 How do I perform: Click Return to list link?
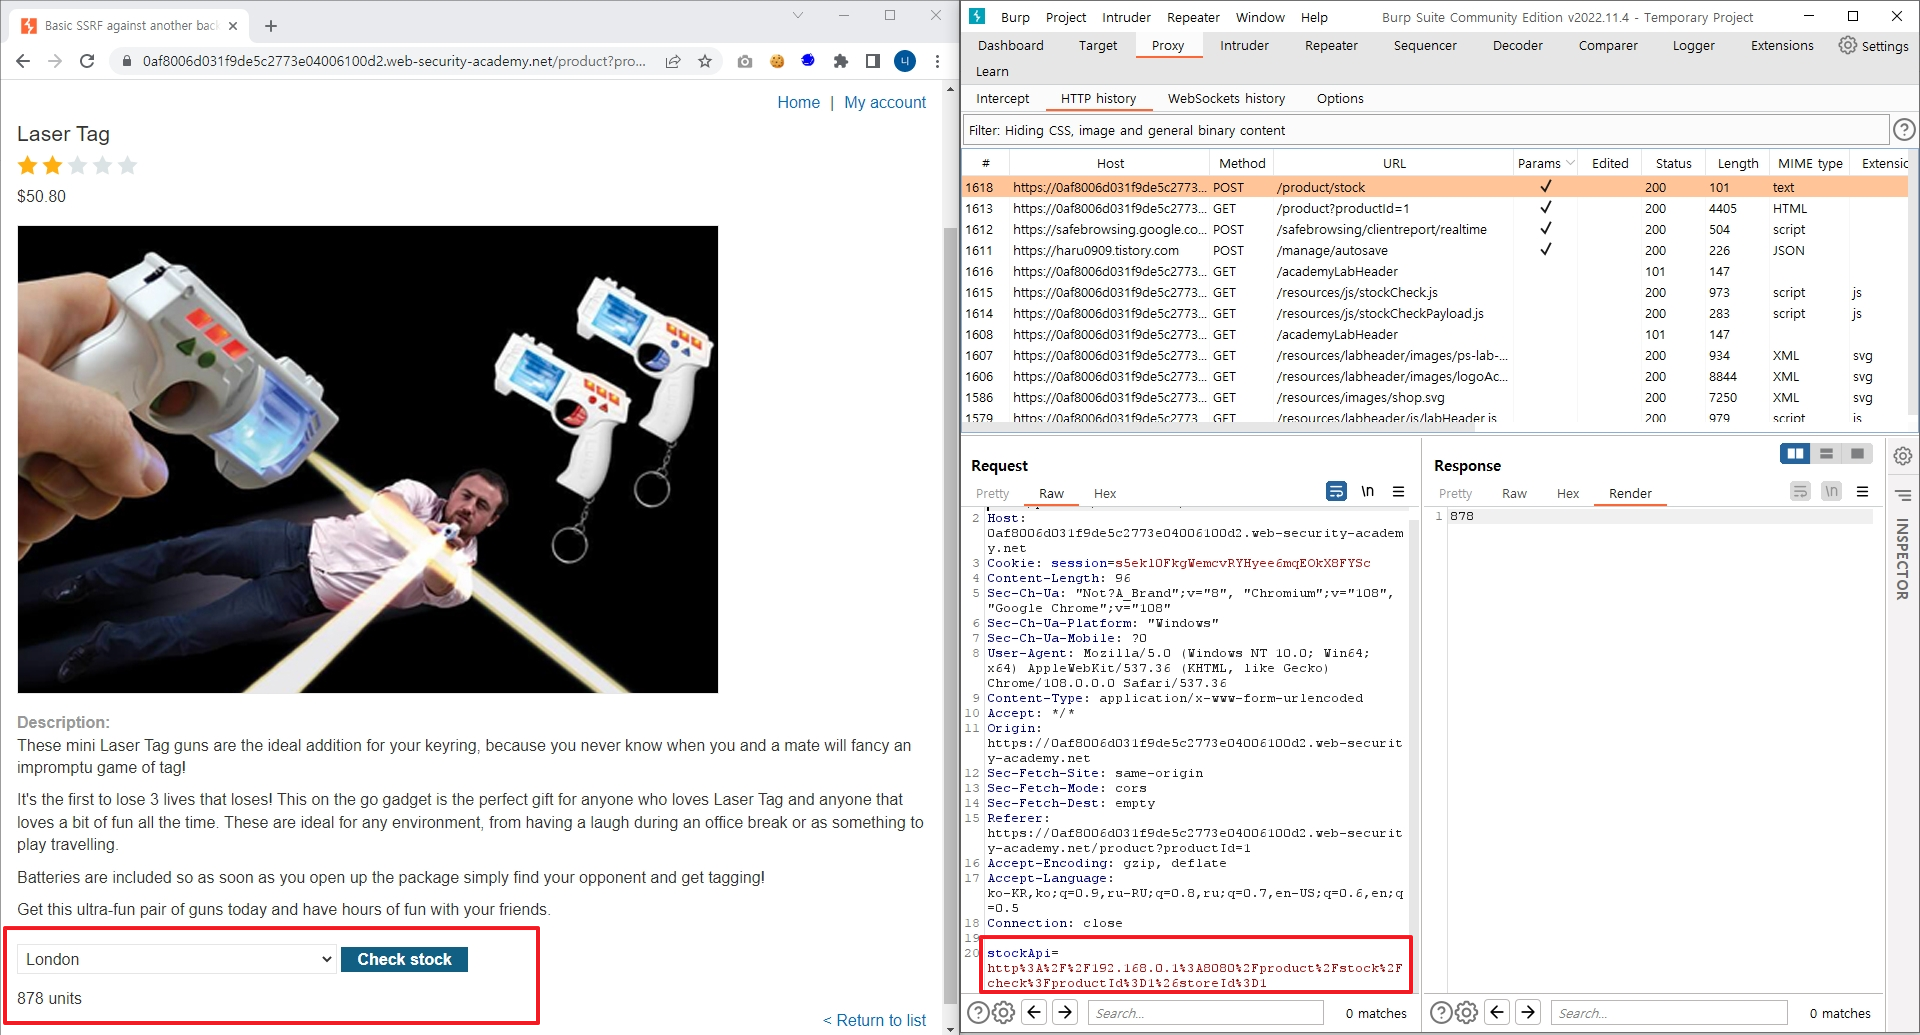click(x=874, y=1020)
